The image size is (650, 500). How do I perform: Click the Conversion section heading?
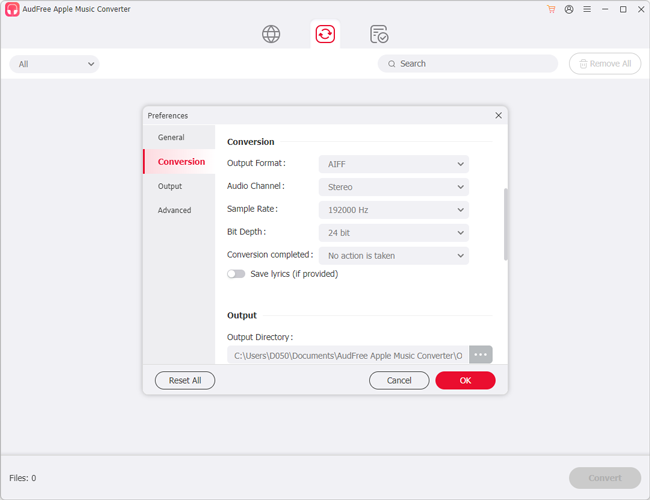click(250, 142)
